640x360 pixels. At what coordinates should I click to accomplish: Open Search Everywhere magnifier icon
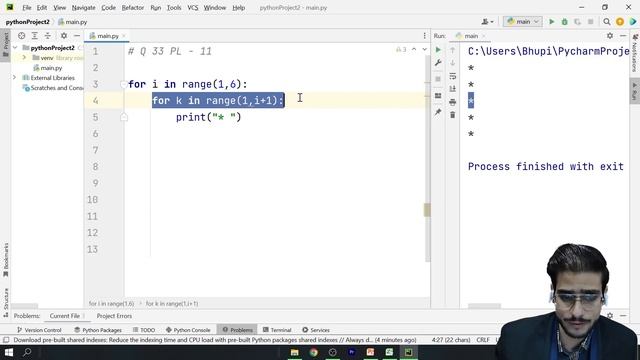607,22
